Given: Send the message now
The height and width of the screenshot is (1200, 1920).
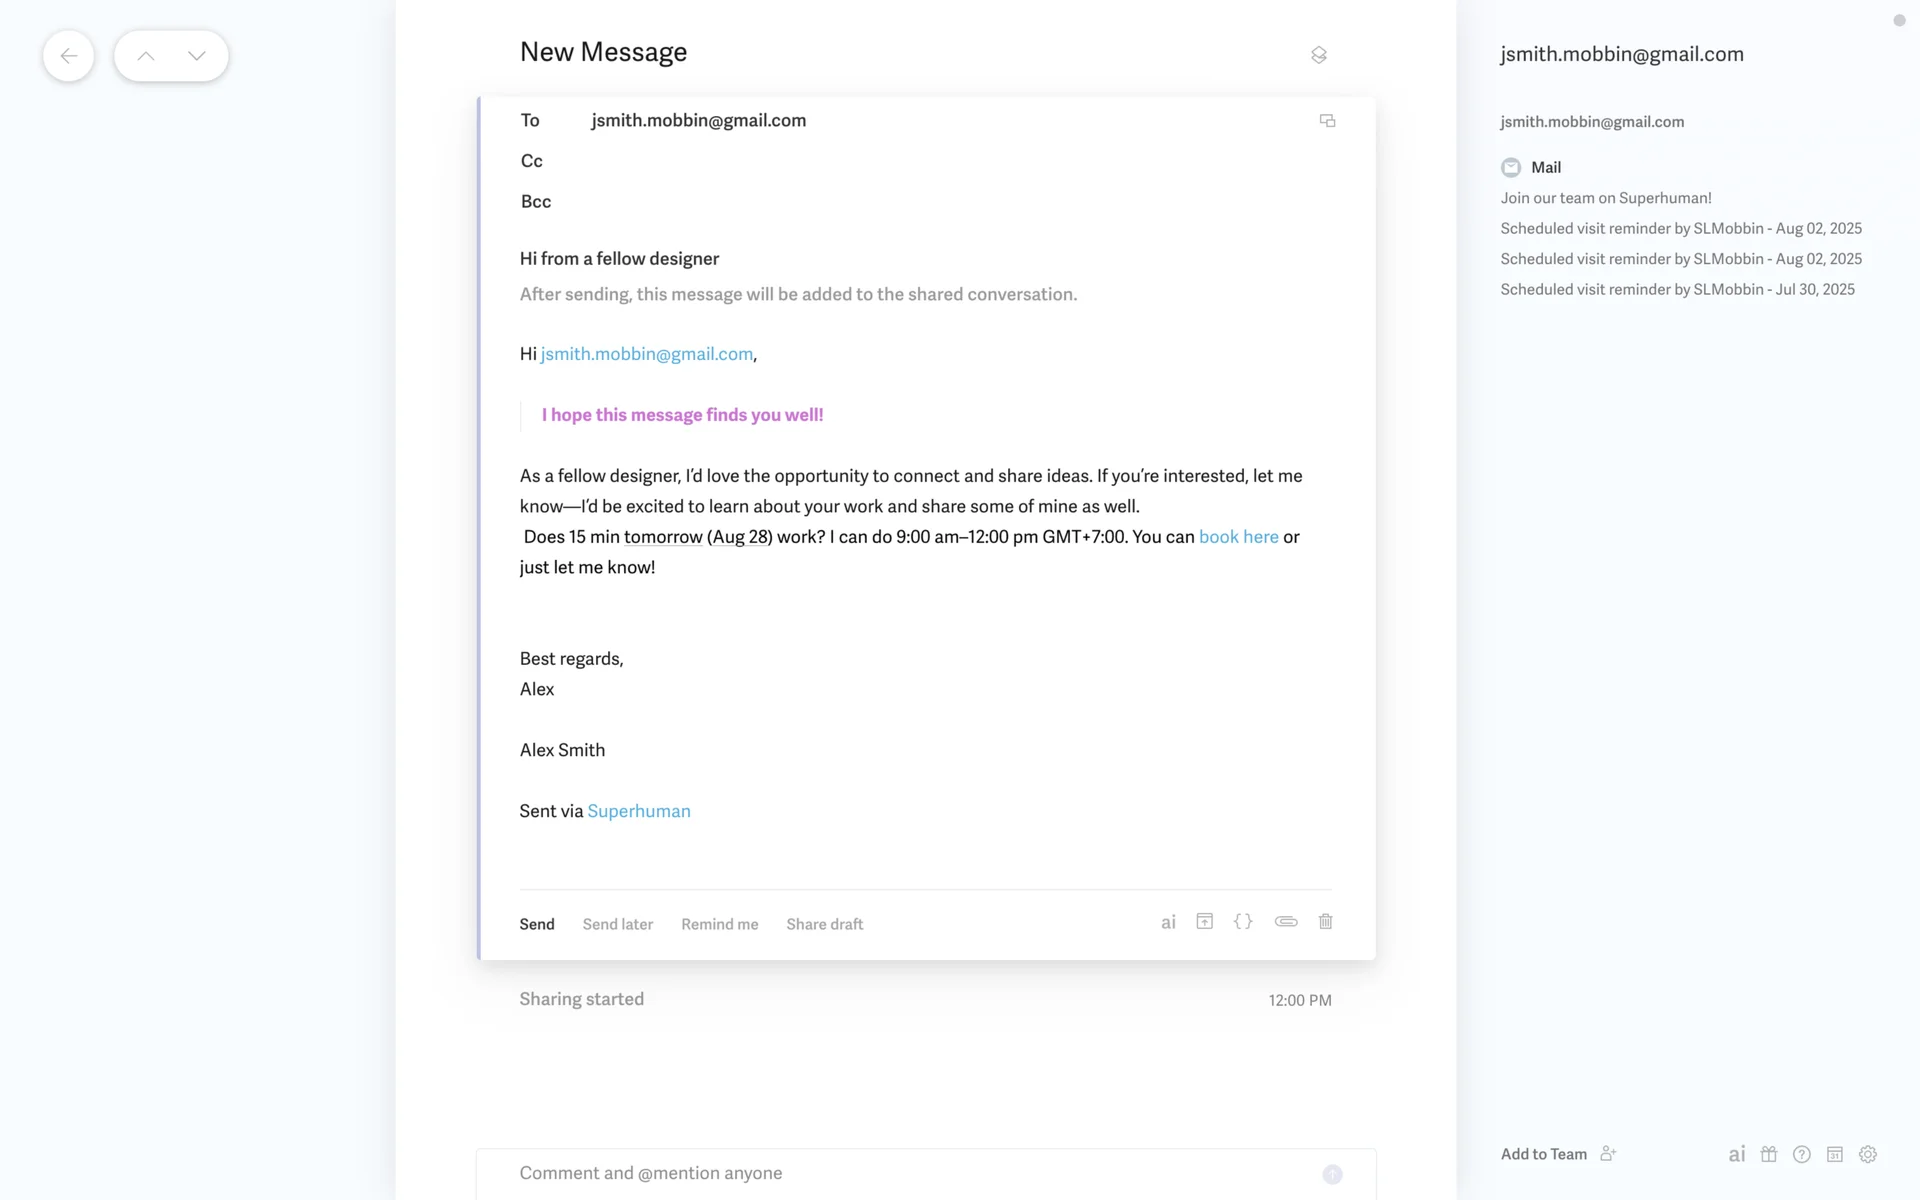Looking at the screenshot, I should [537, 924].
